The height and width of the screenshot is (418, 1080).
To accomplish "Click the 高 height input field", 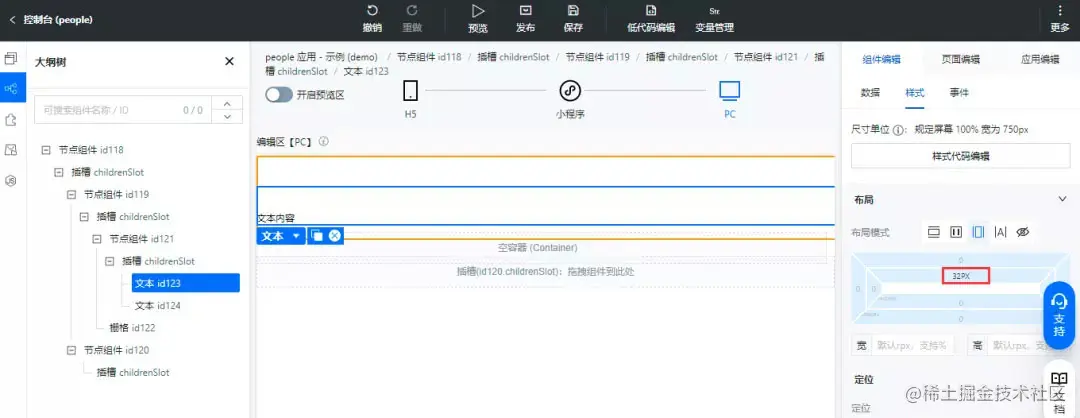I will tap(1029, 345).
